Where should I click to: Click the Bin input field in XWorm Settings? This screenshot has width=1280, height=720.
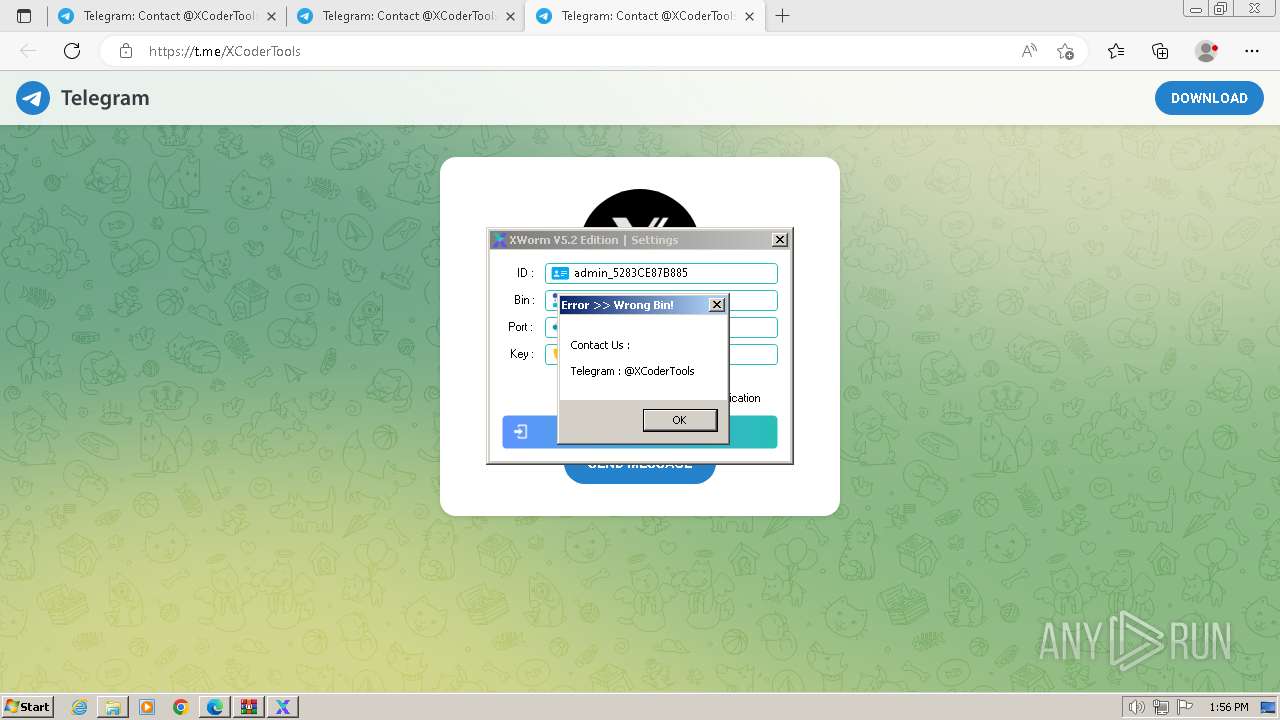pyautogui.click(x=661, y=300)
